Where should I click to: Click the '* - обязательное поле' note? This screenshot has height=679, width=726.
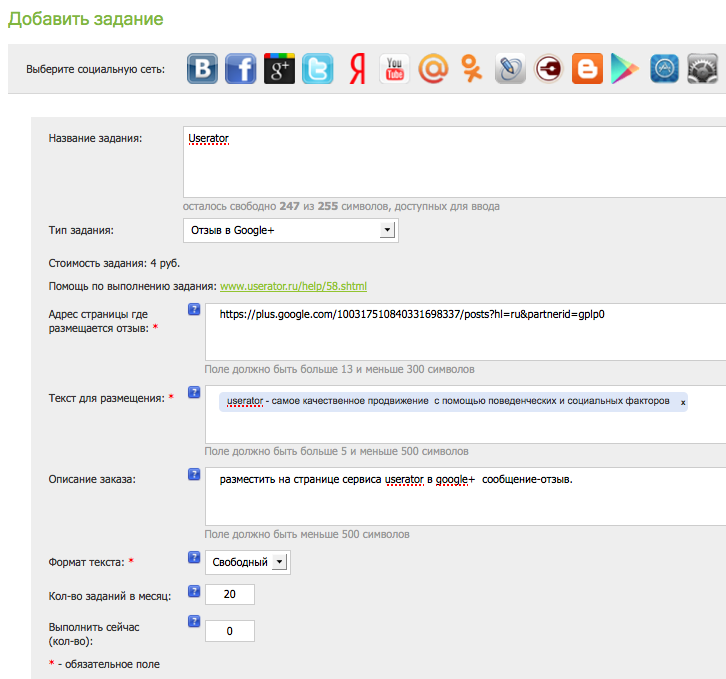coord(104,664)
